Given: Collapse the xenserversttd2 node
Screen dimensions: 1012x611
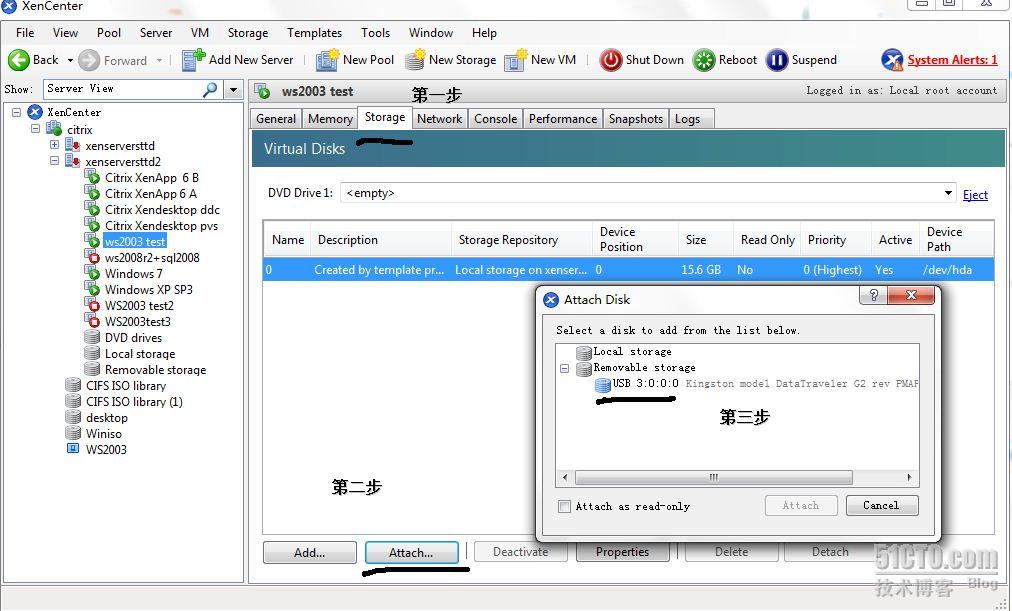Looking at the screenshot, I should [54, 161].
